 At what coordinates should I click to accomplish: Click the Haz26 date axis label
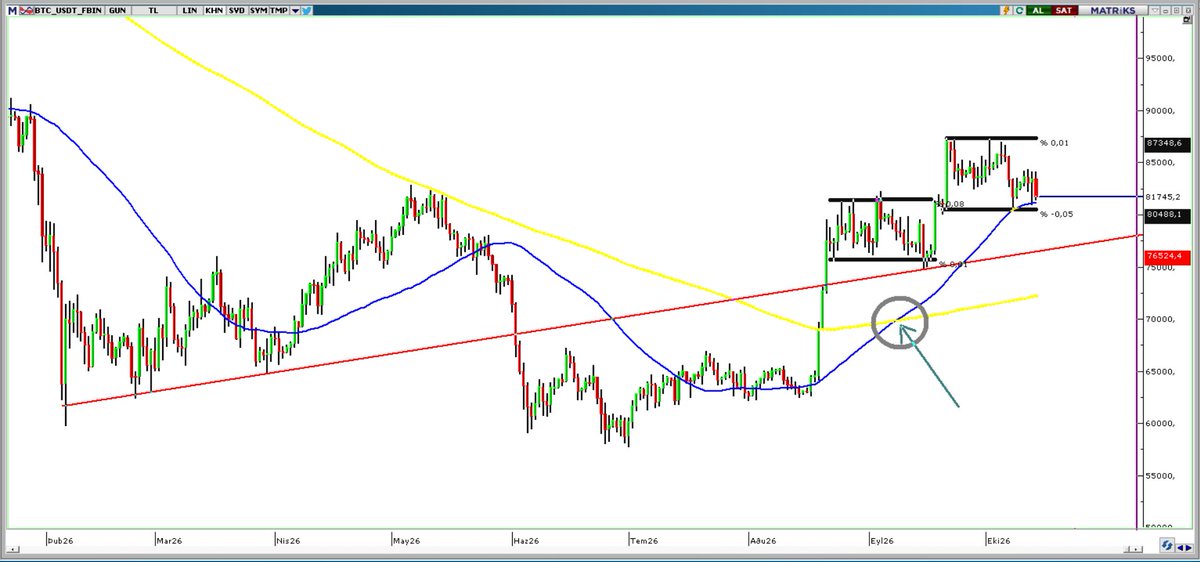click(x=524, y=540)
